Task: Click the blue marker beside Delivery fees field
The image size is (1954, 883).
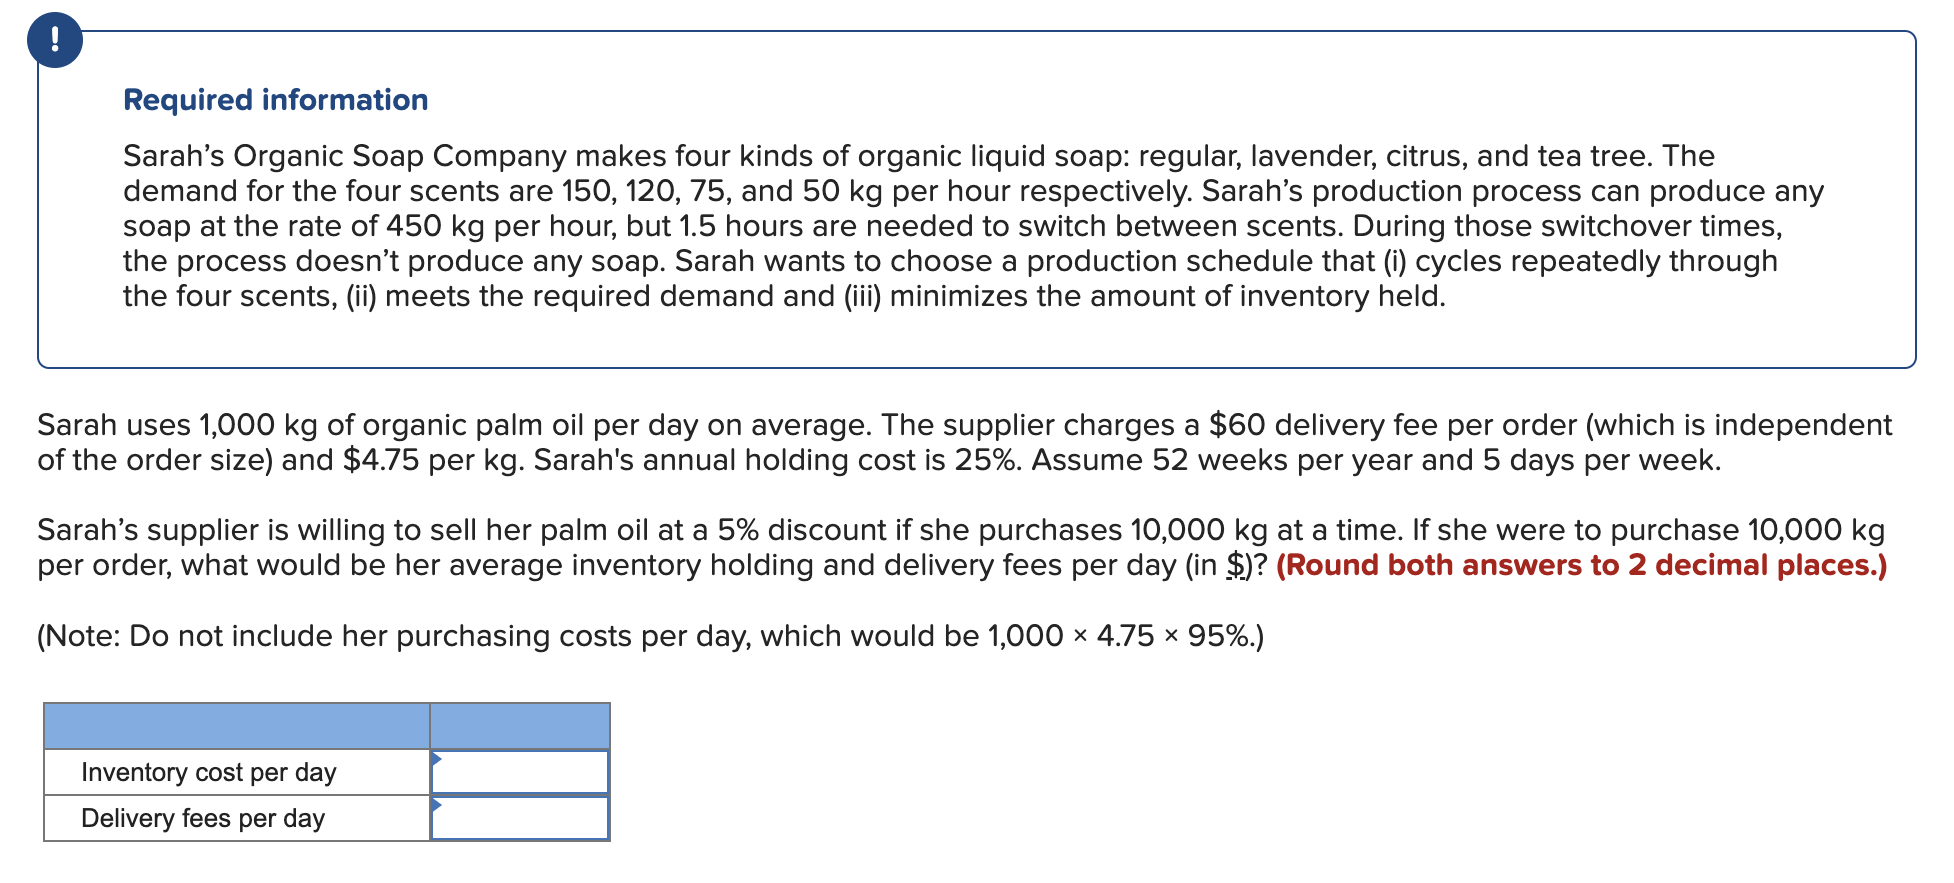Action: [x=437, y=806]
